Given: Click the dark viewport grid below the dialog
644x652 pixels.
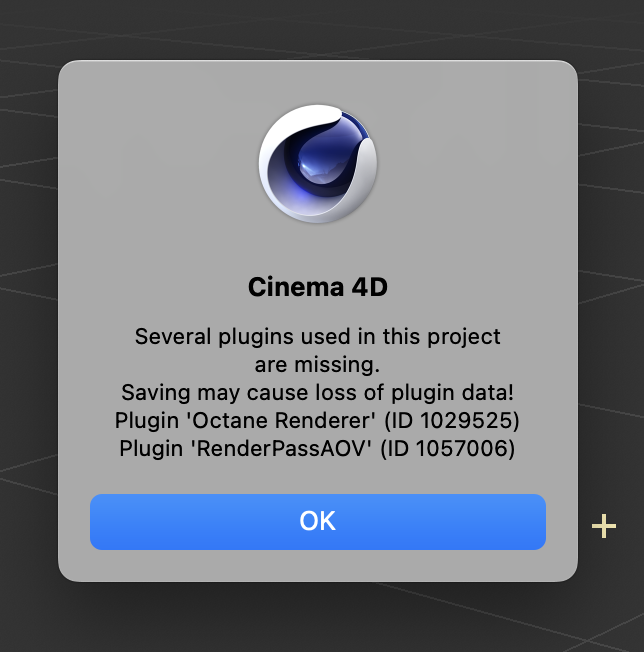Looking at the screenshot, I should (x=318, y=617).
